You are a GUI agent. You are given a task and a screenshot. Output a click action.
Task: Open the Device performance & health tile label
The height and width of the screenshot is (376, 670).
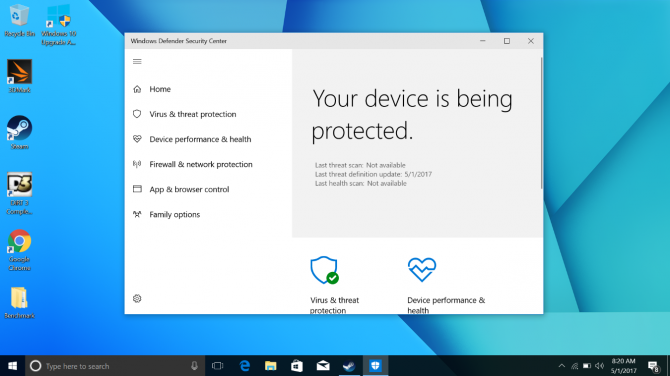click(x=446, y=305)
